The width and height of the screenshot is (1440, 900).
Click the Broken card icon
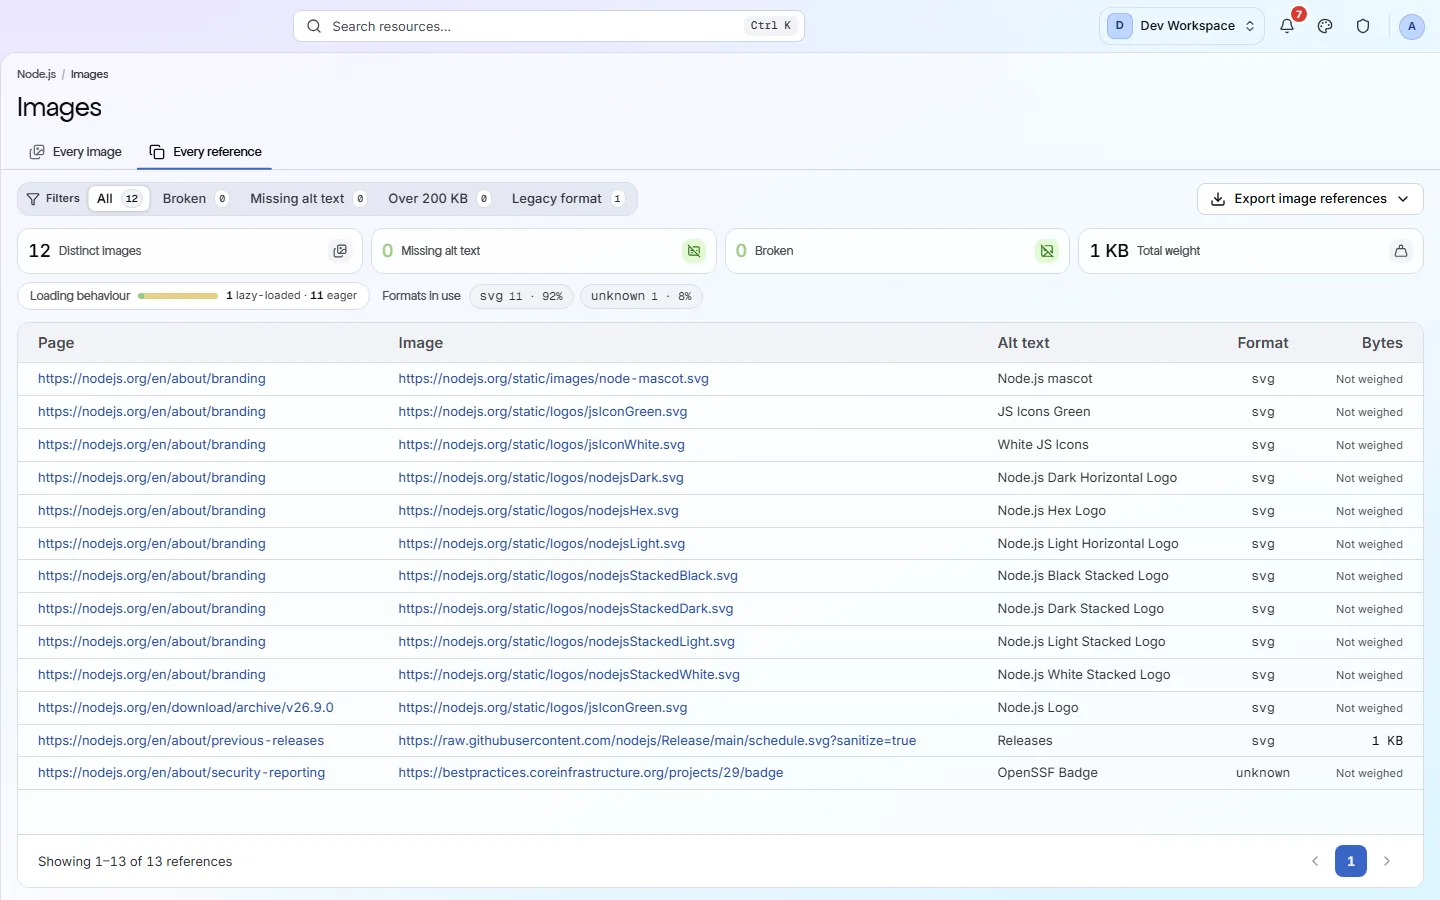(x=1047, y=251)
